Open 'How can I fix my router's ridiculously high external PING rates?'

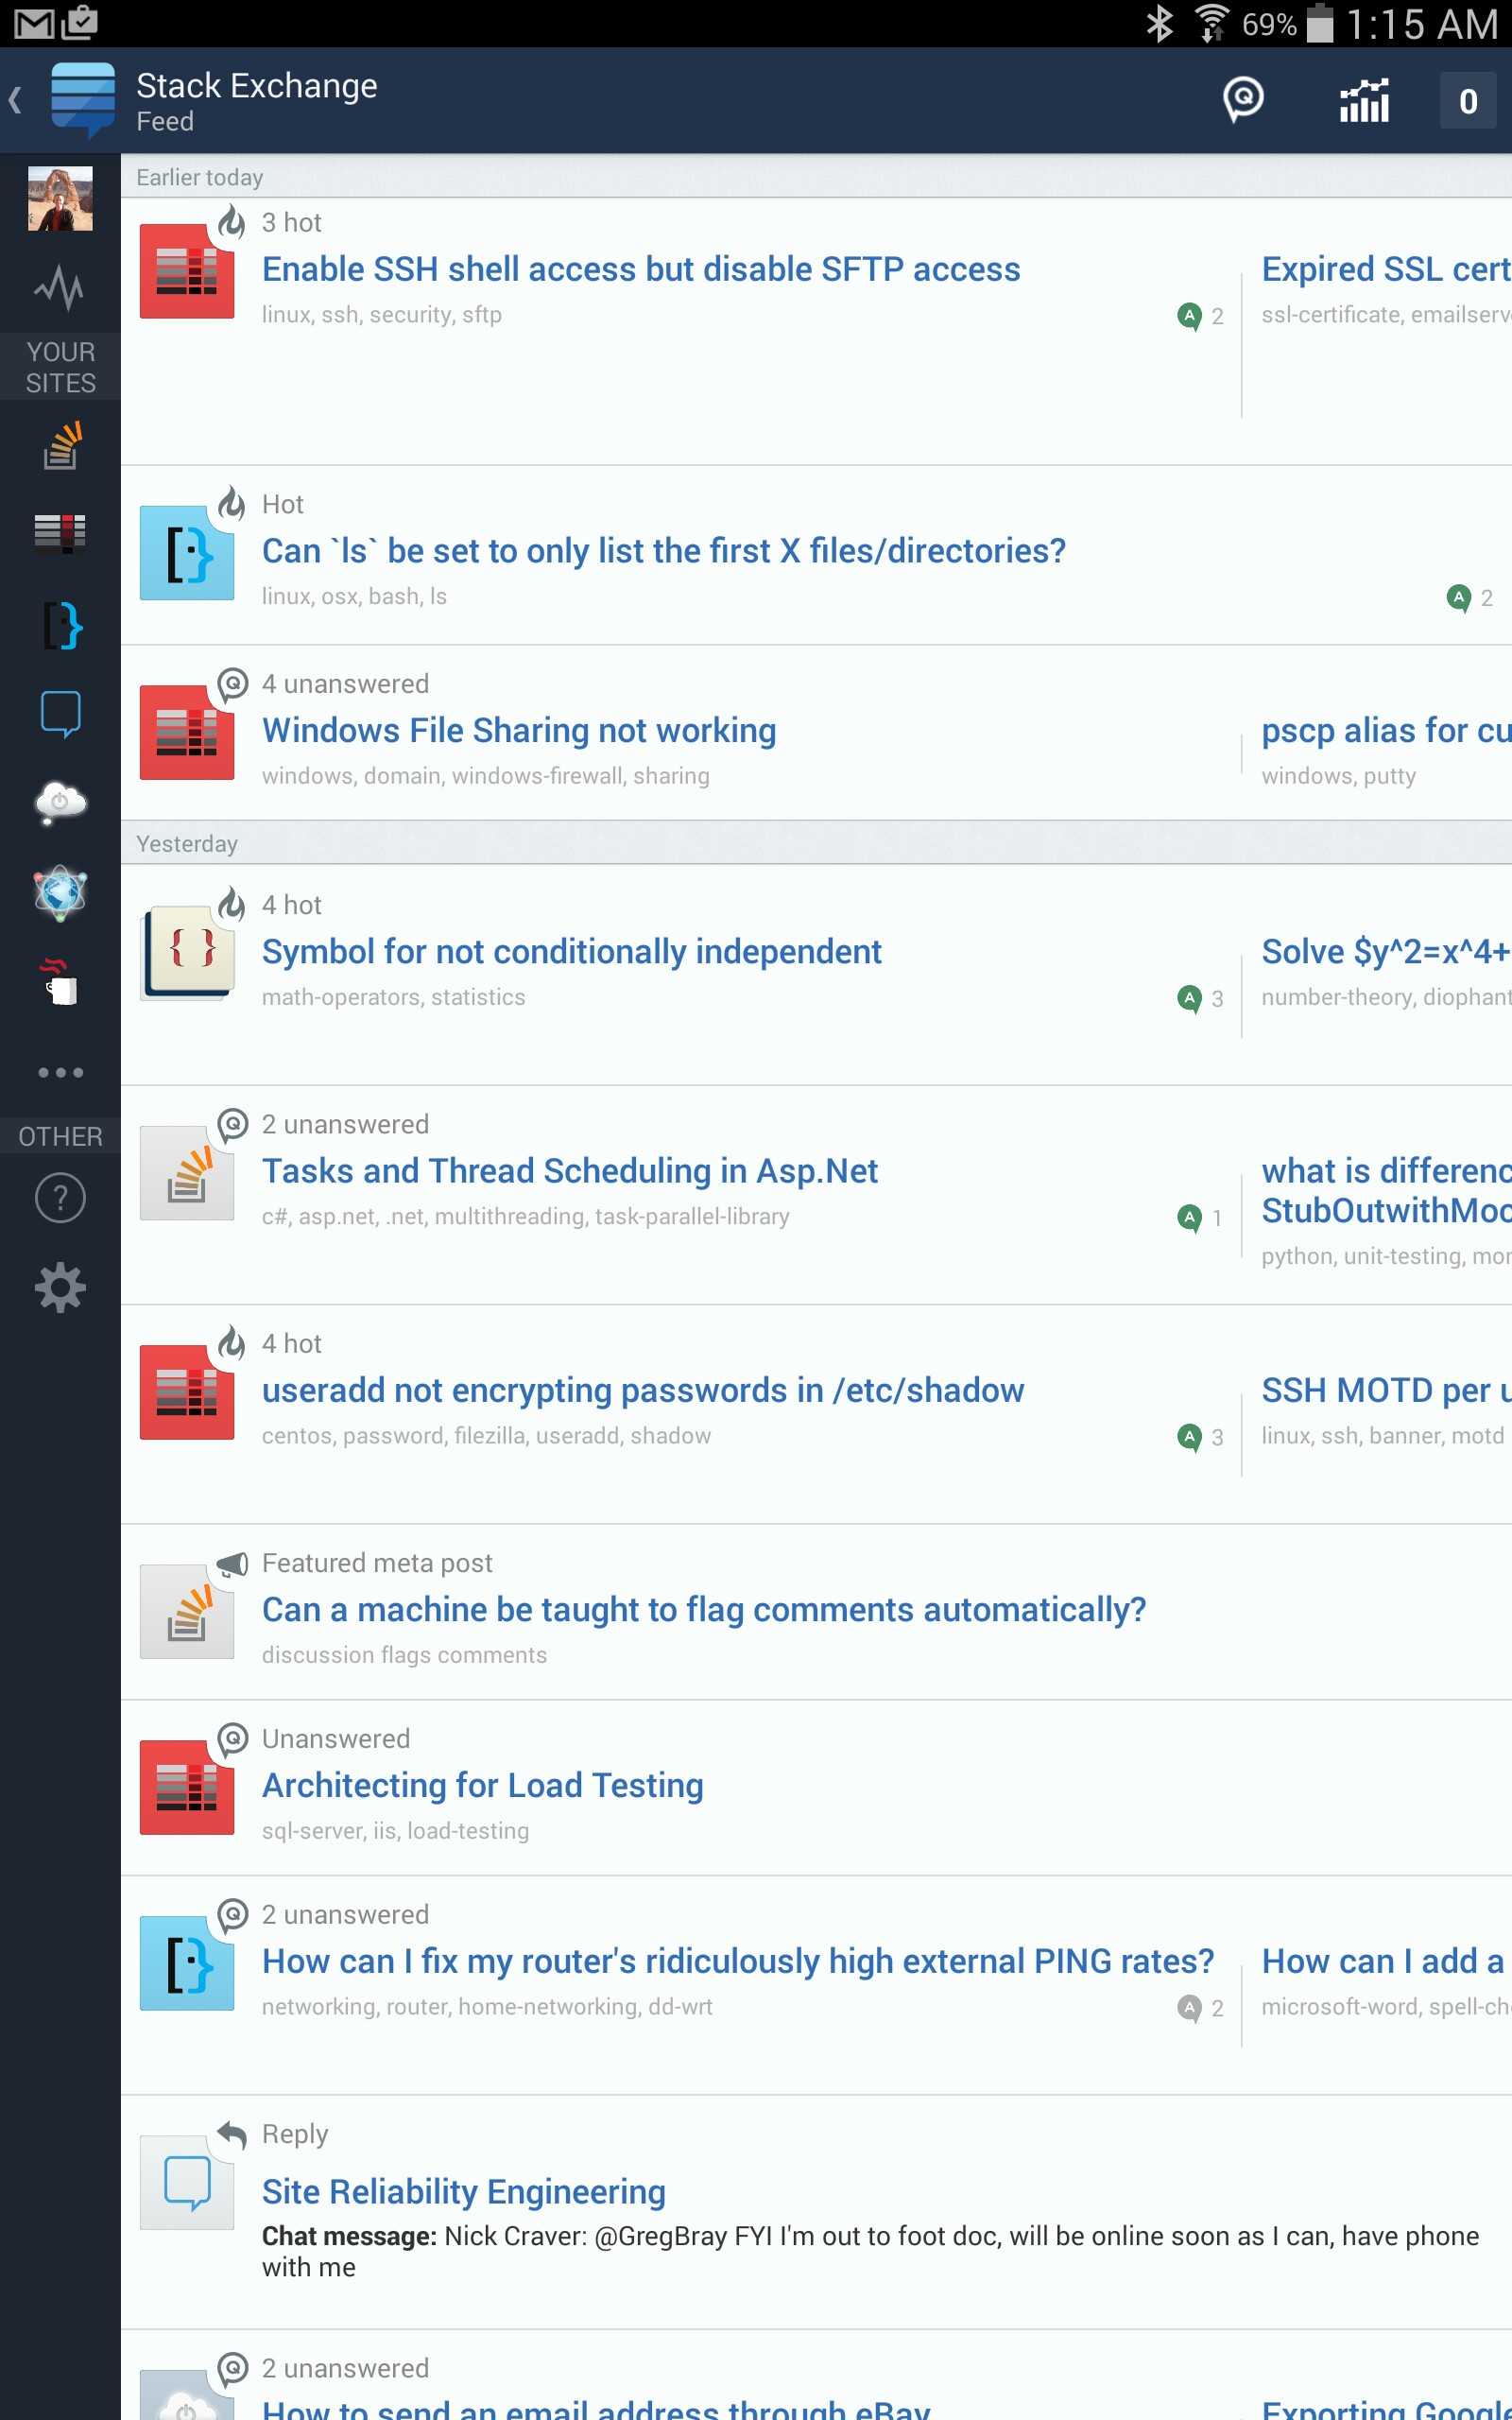click(x=738, y=1962)
